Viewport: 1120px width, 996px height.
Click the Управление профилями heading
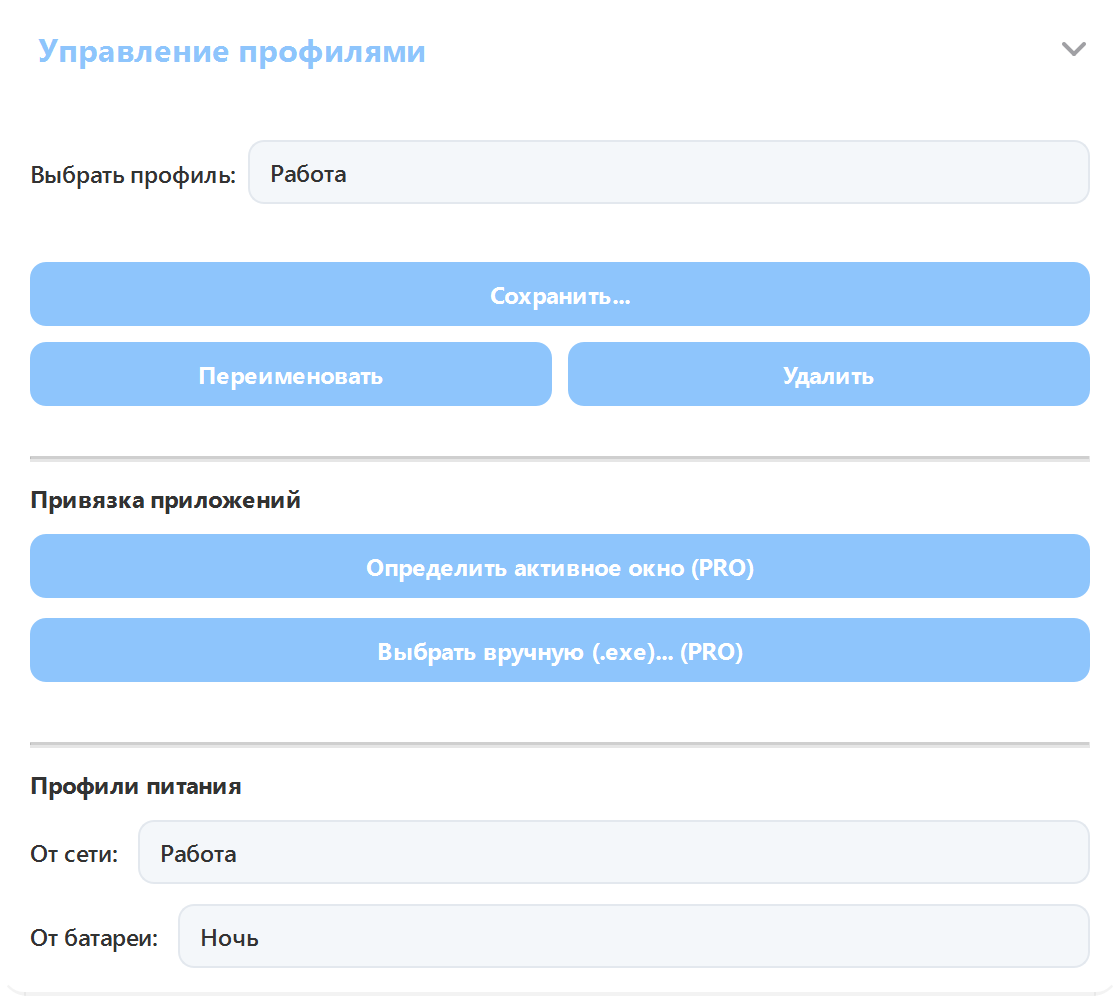(231, 51)
